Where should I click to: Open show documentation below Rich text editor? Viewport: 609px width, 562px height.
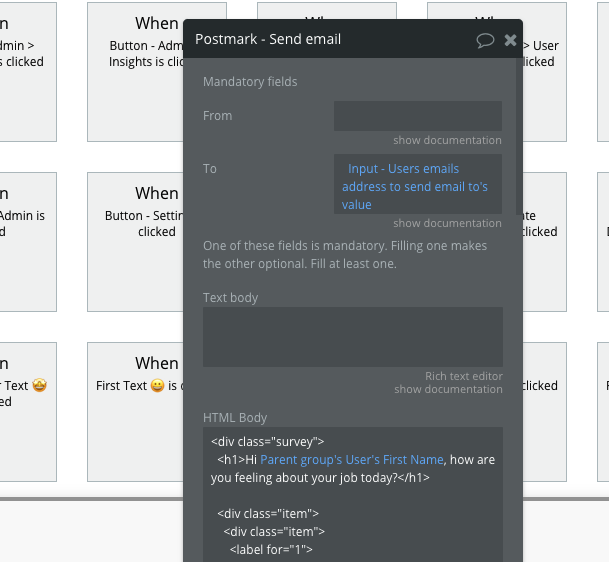click(447, 389)
